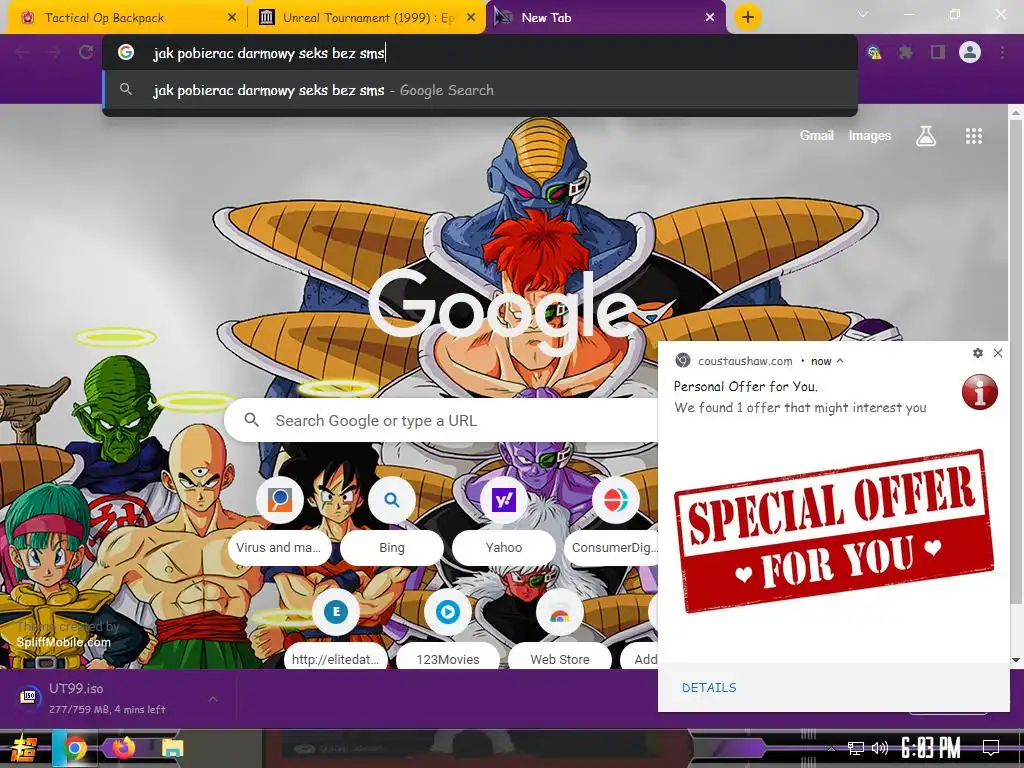Click into the address bar text
This screenshot has width=1024, height=768.
(269, 53)
